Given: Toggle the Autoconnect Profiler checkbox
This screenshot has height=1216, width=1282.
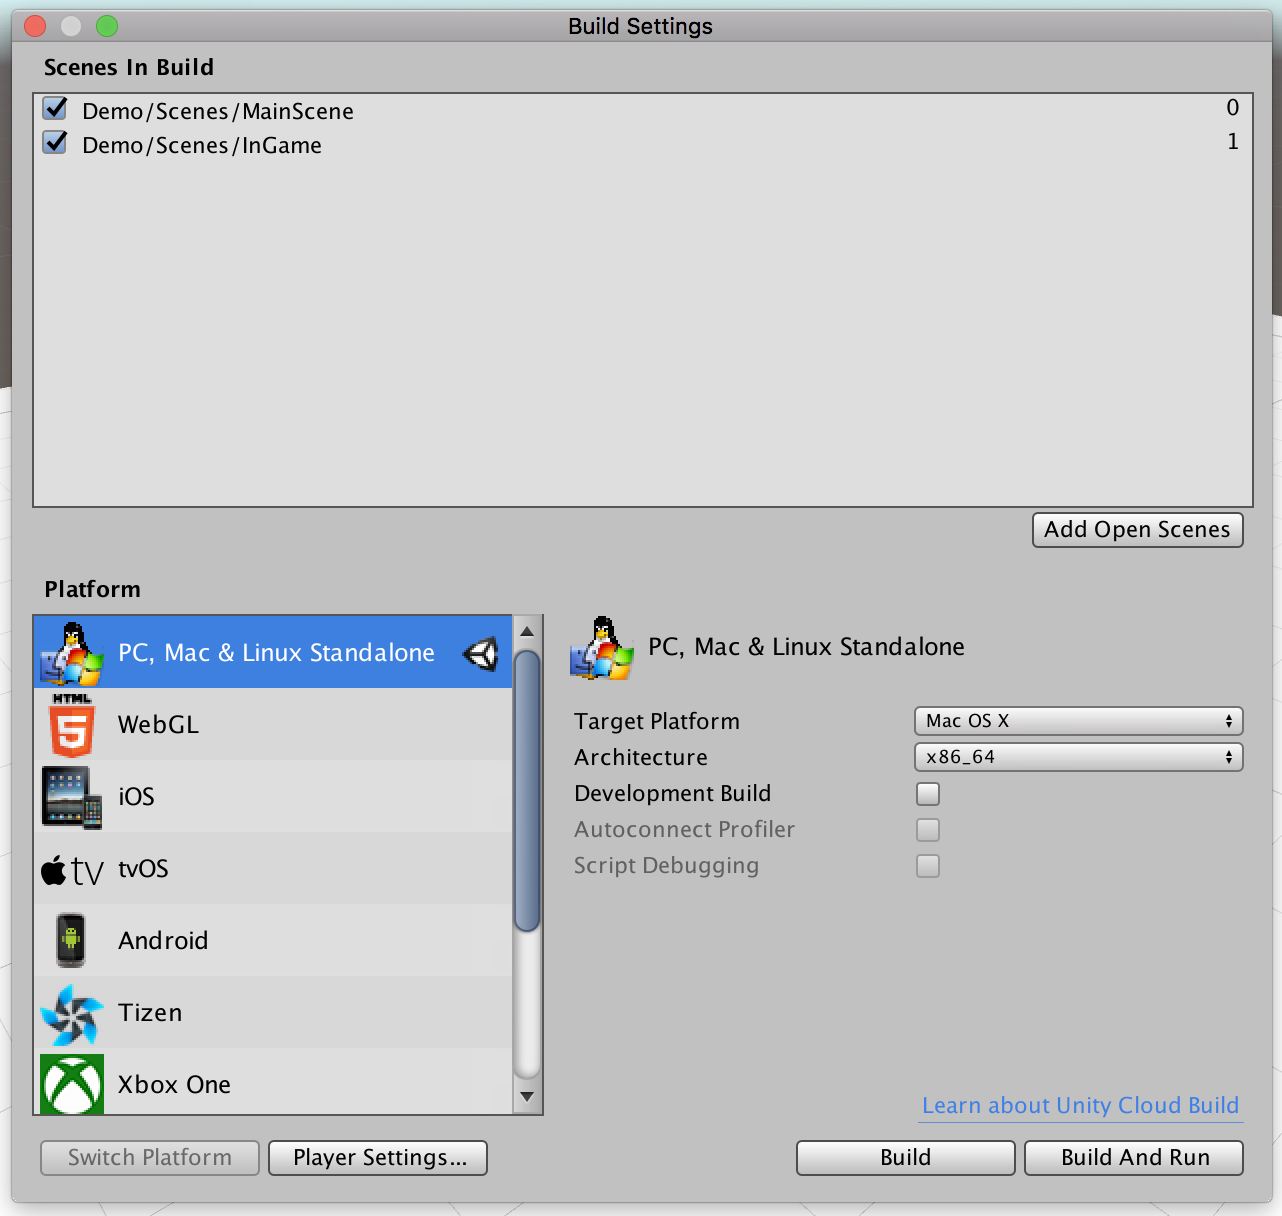Looking at the screenshot, I should [928, 830].
